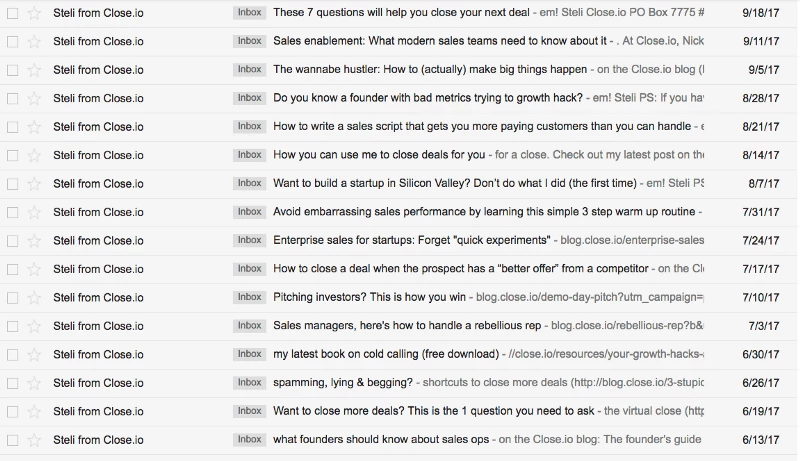Star the 'spamming, lying & begging?' email

point(35,383)
